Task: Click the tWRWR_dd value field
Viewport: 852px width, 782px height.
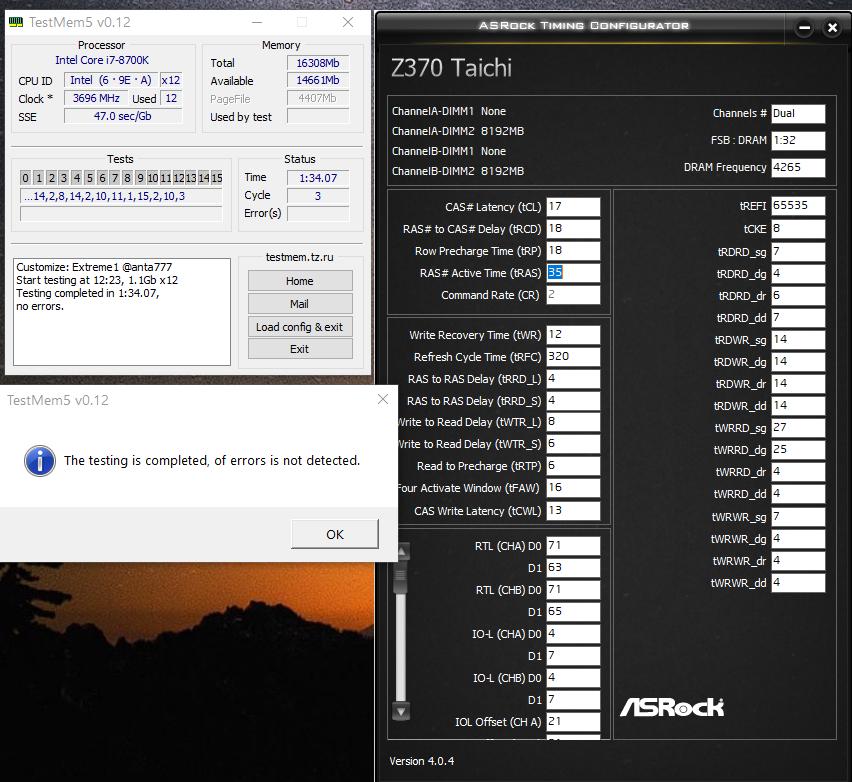Action: (x=798, y=583)
